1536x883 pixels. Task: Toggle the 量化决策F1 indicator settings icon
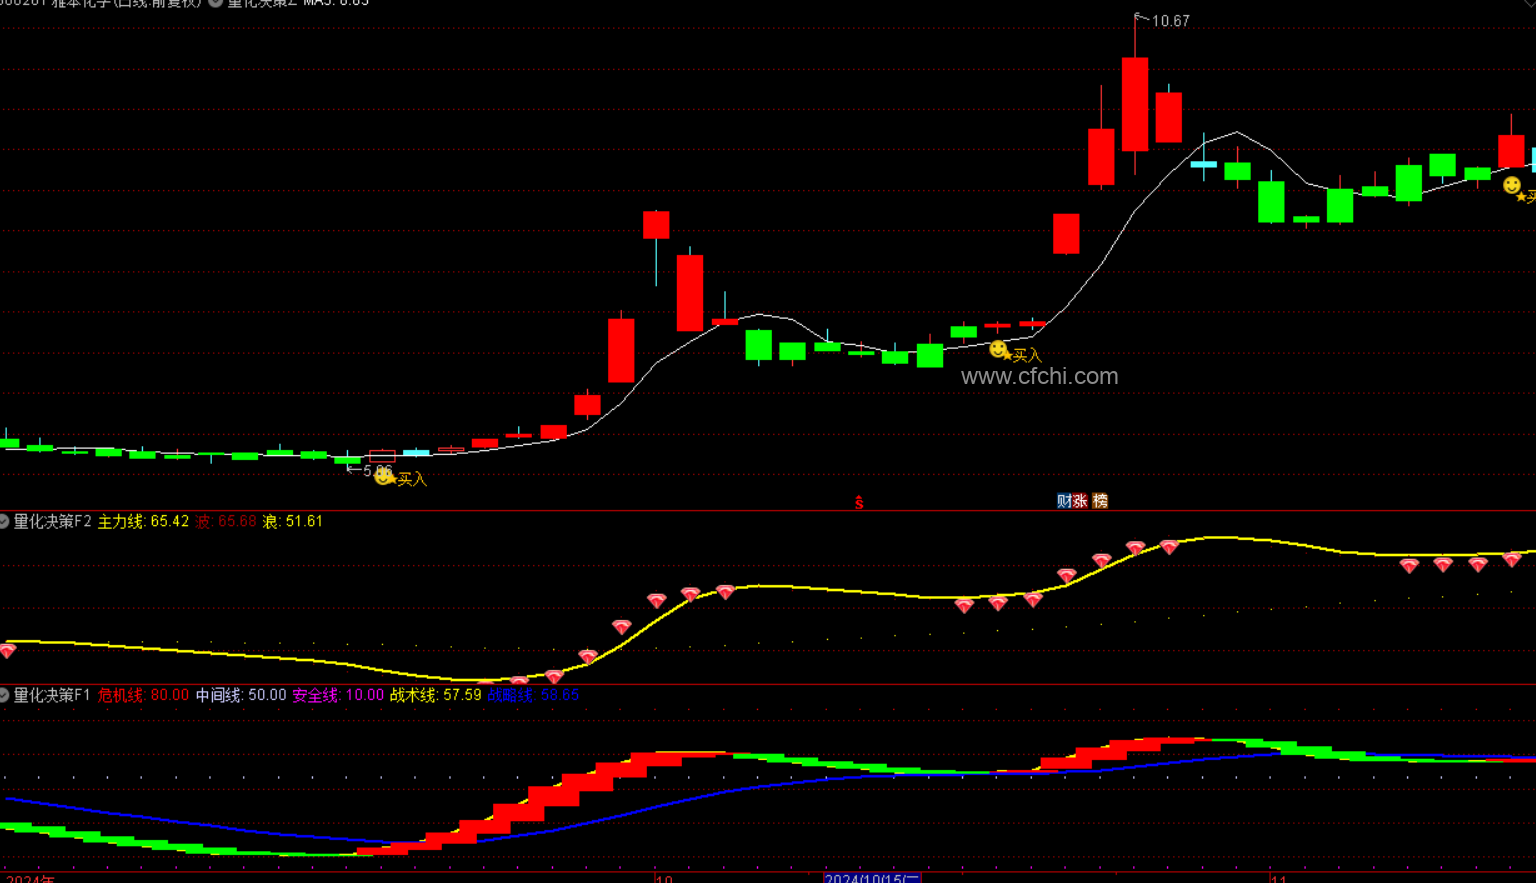4,695
